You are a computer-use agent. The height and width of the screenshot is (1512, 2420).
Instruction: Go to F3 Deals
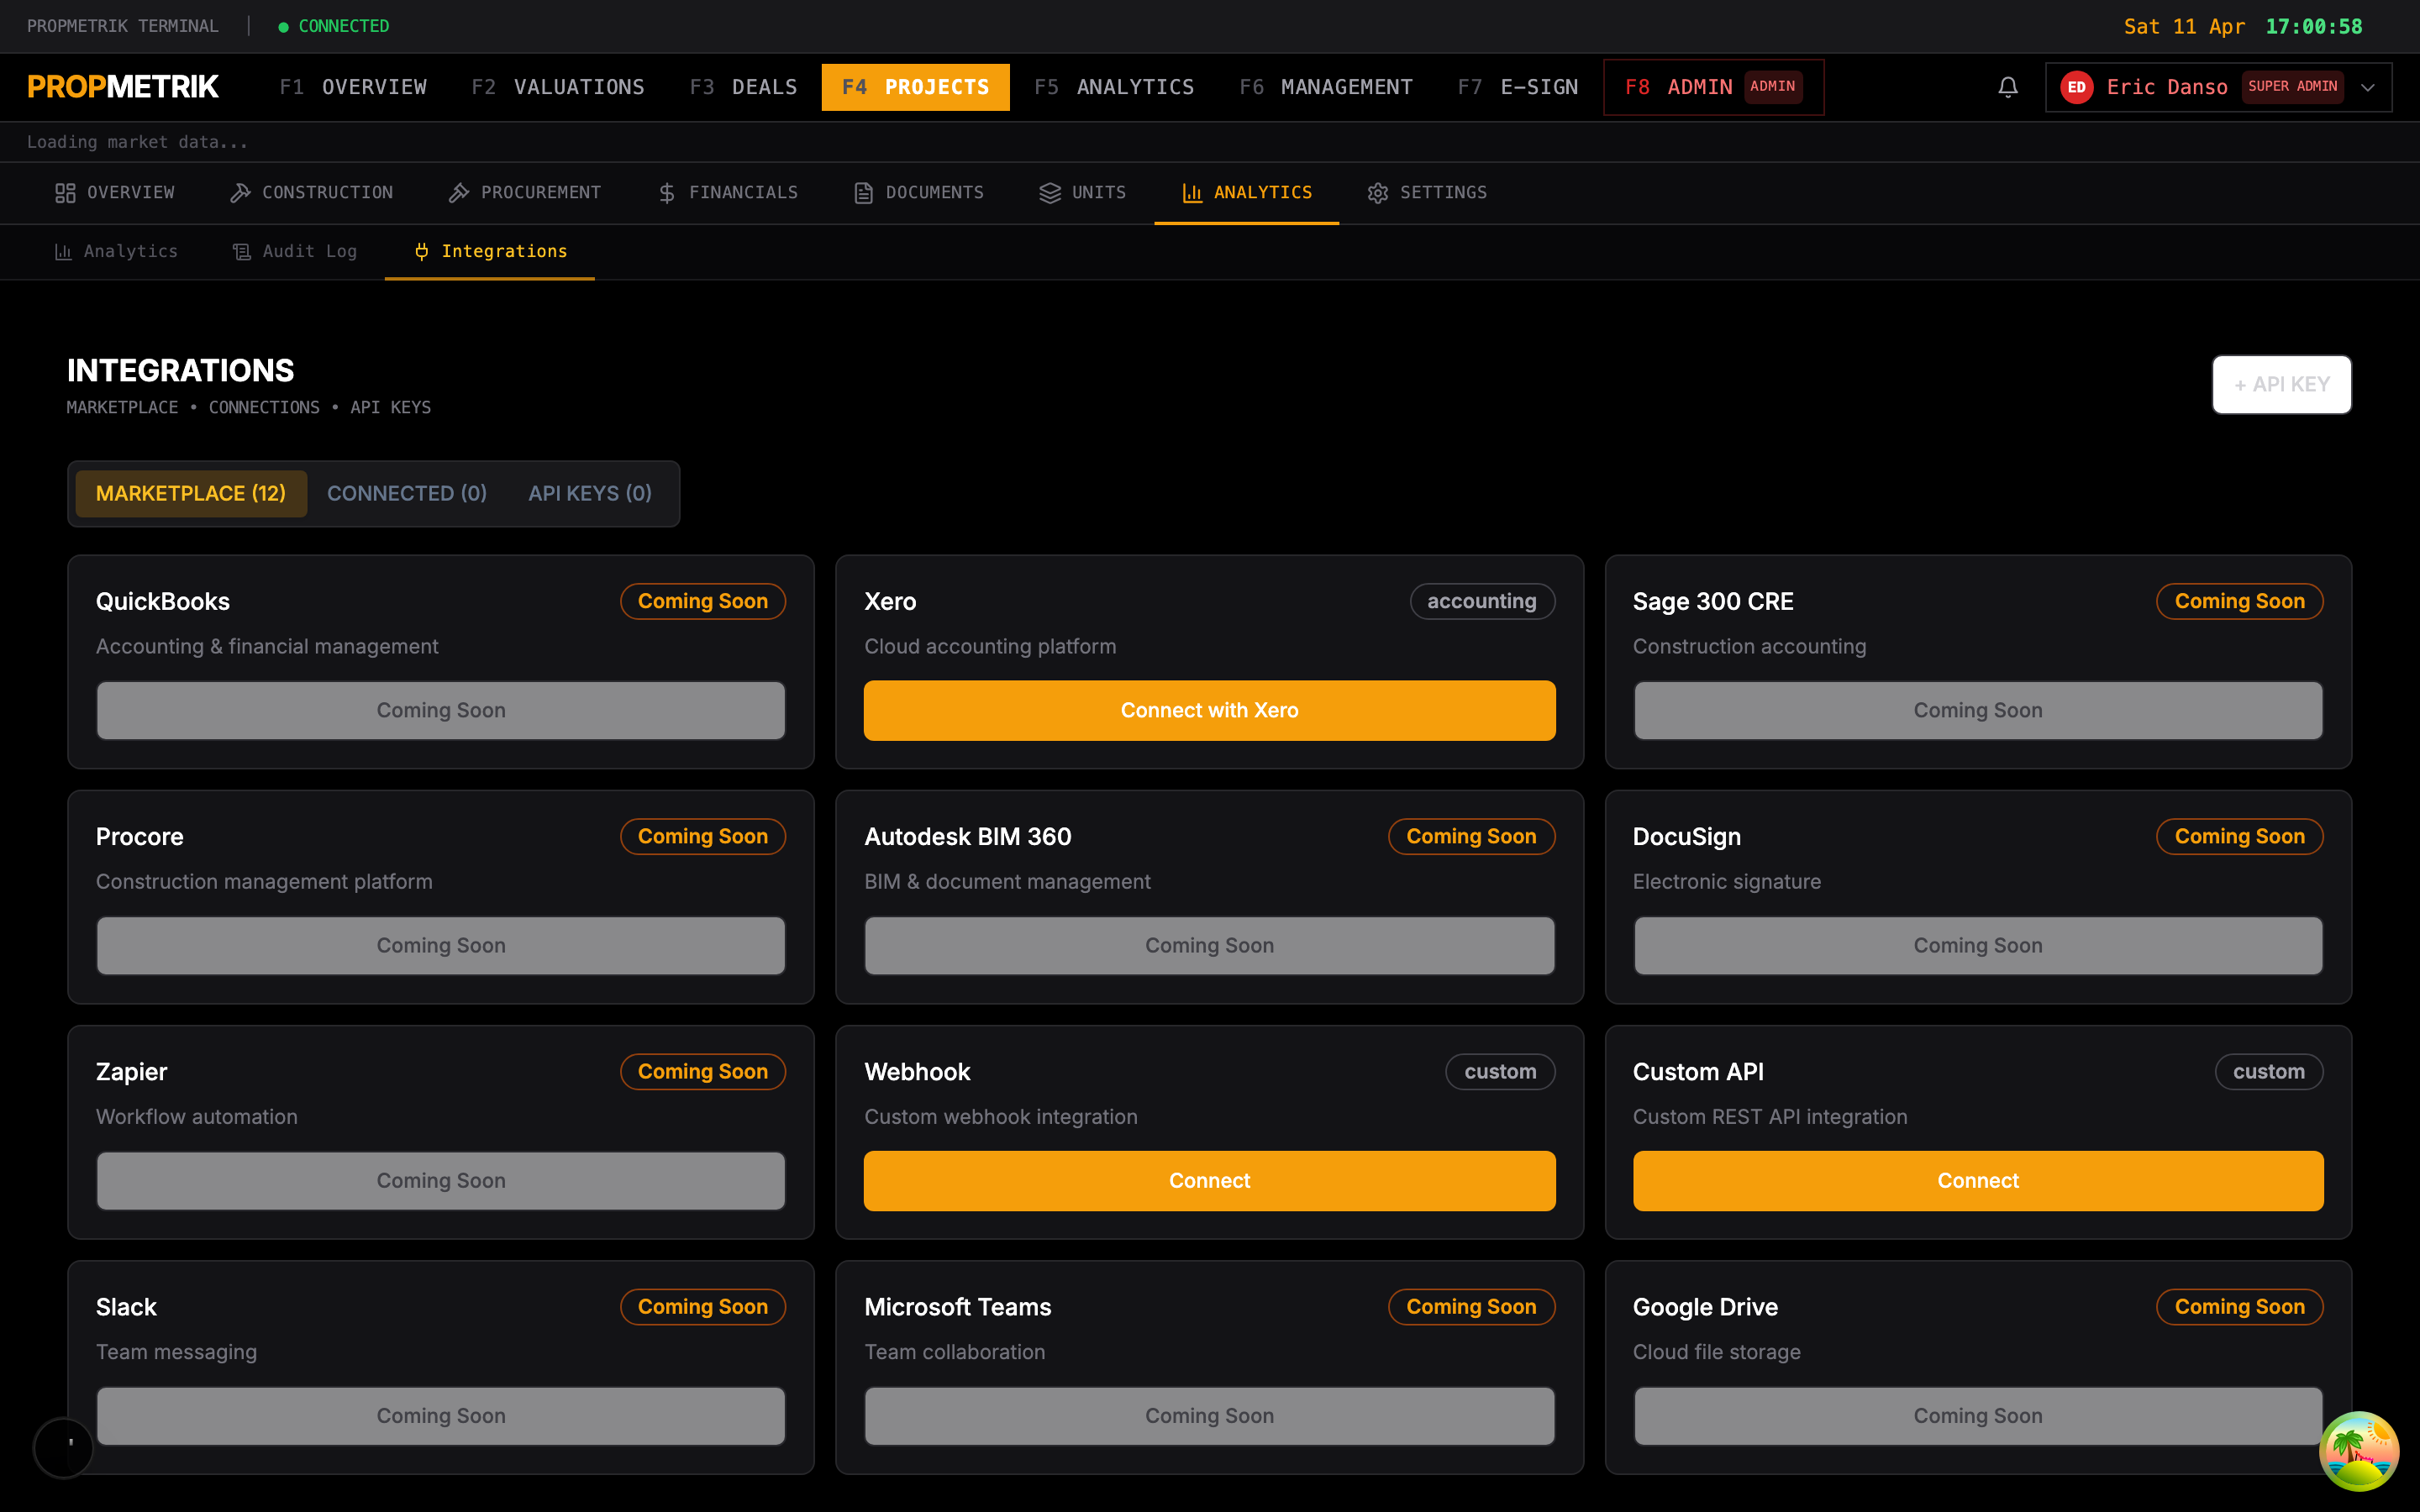[x=743, y=87]
